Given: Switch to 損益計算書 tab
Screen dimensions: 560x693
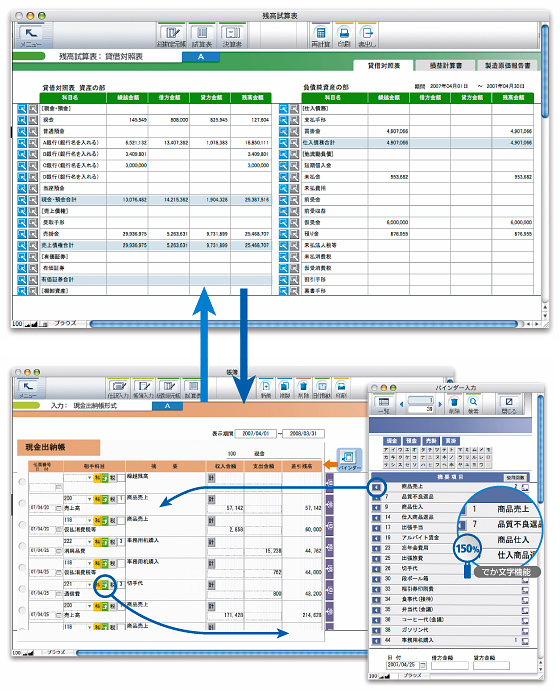Looking at the screenshot, I should pyautogui.click(x=446, y=66).
